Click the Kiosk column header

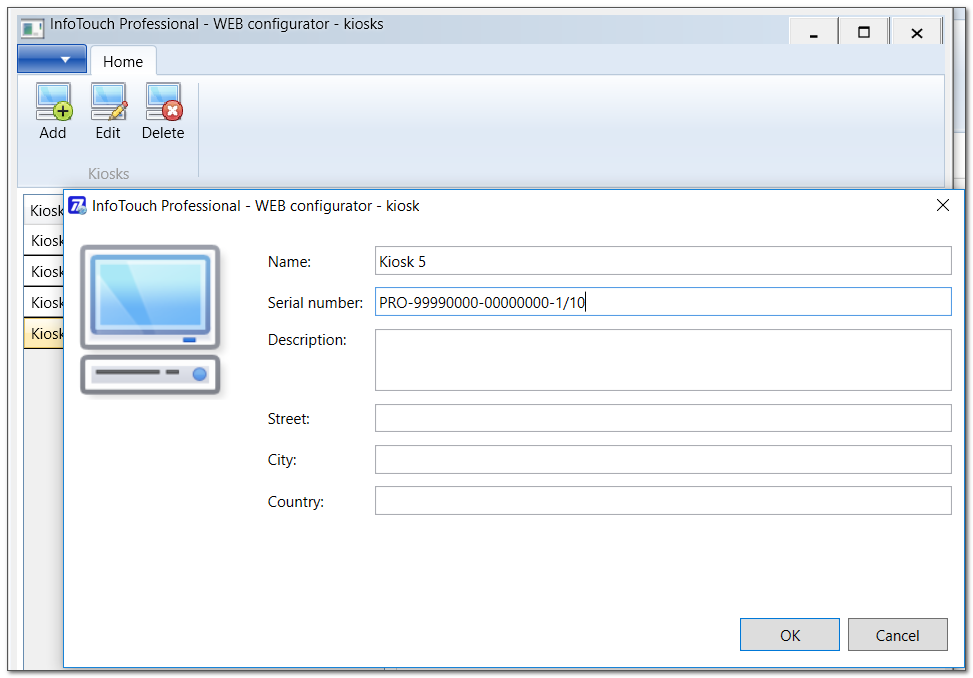(x=45, y=210)
